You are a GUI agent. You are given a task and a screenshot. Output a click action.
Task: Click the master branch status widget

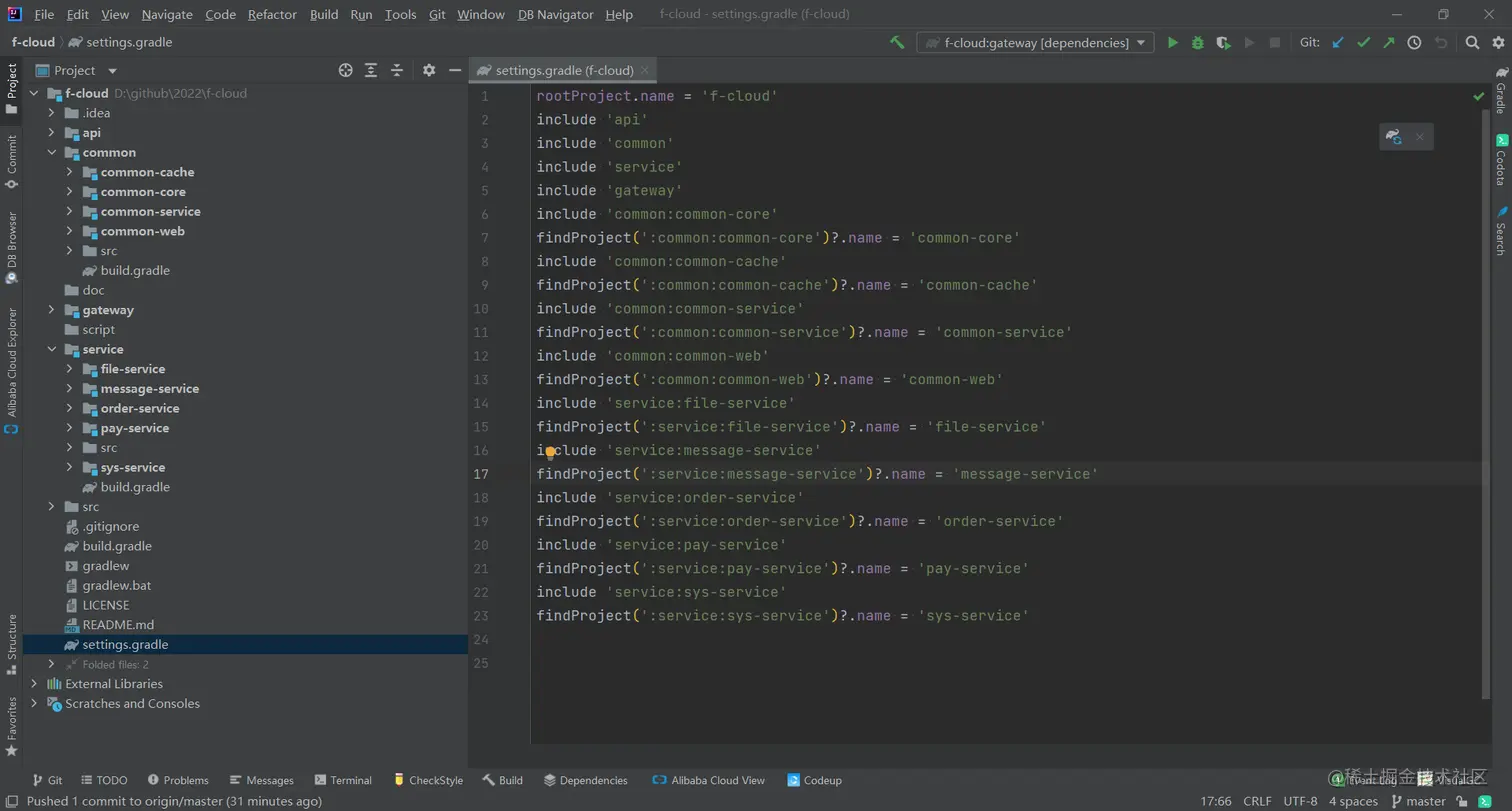(x=1418, y=801)
